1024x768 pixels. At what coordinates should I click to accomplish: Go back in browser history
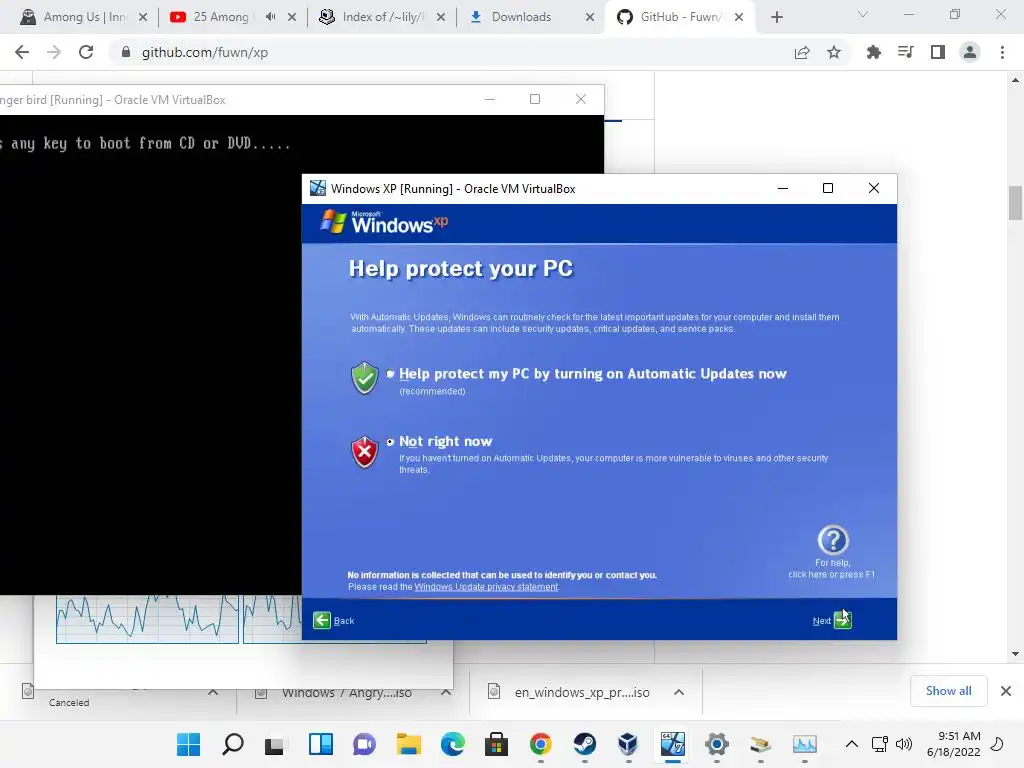tap(22, 52)
